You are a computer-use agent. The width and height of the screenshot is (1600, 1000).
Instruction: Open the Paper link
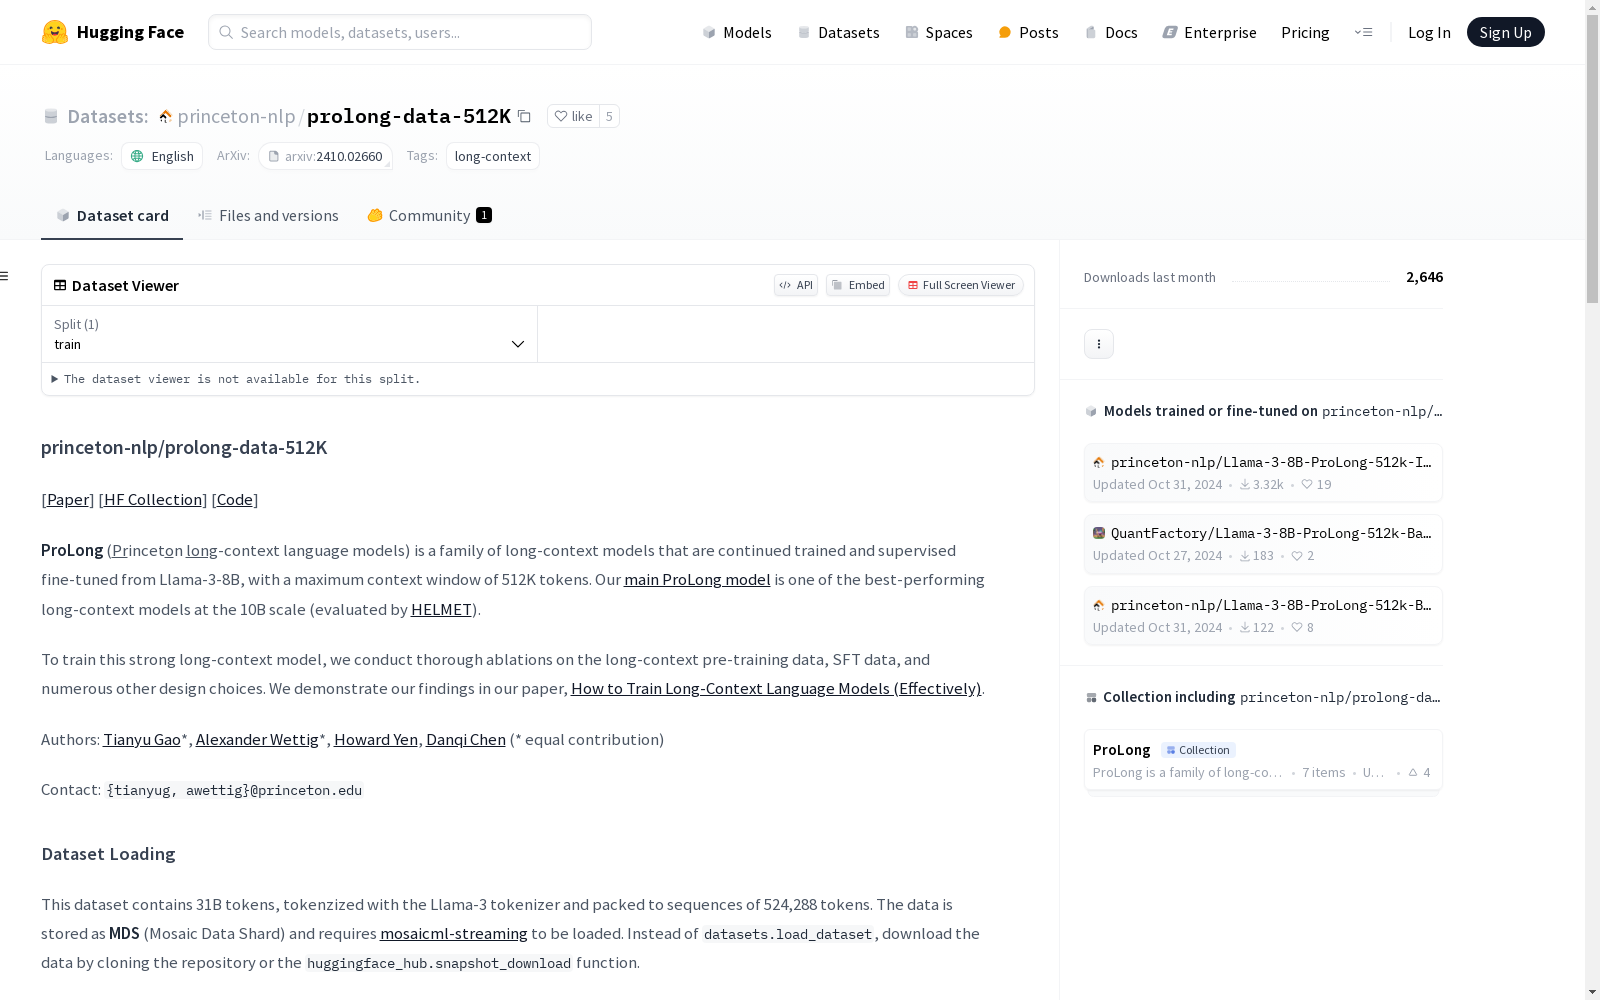pyautogui.click(x=68, y=499)
